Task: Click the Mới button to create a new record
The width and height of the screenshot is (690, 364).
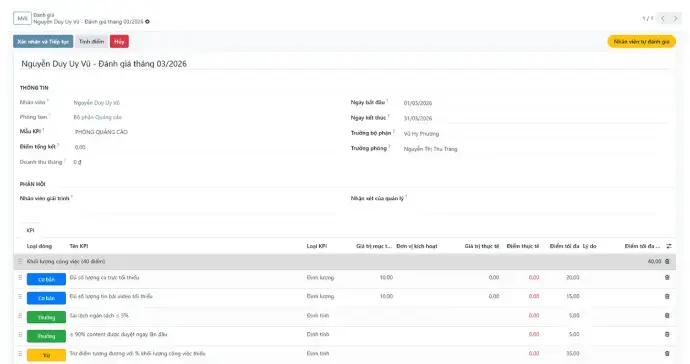Action: [x=22, y=18]
